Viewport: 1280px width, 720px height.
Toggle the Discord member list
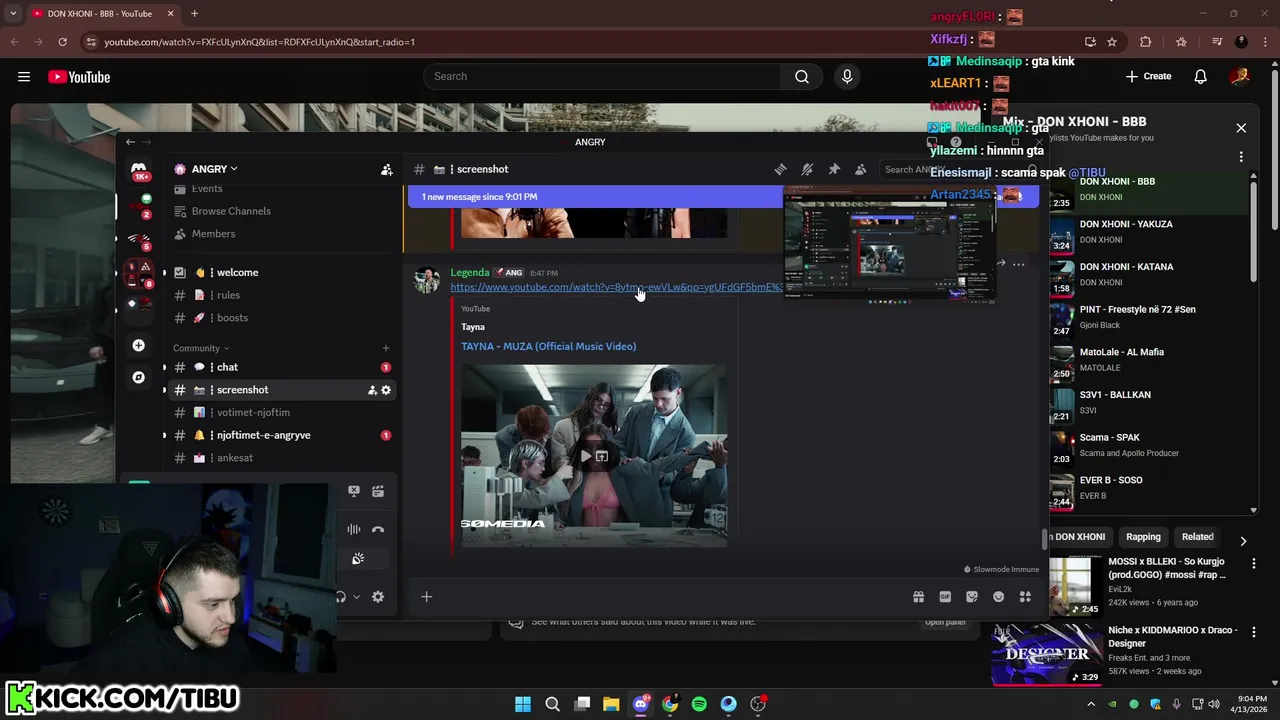pos(860,169)
